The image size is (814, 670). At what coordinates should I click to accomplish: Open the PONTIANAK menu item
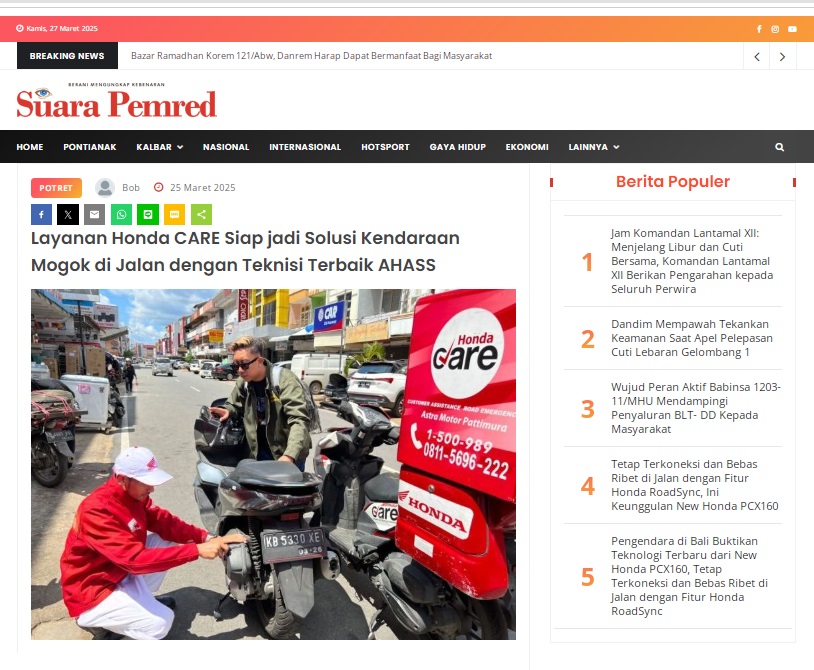(x=90, y=147)
